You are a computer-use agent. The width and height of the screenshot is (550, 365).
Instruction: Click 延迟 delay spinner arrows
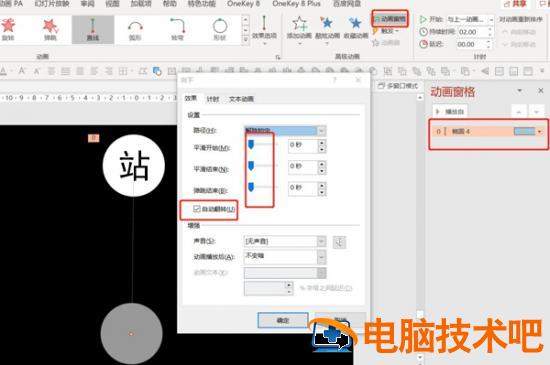tap(488, 45)
